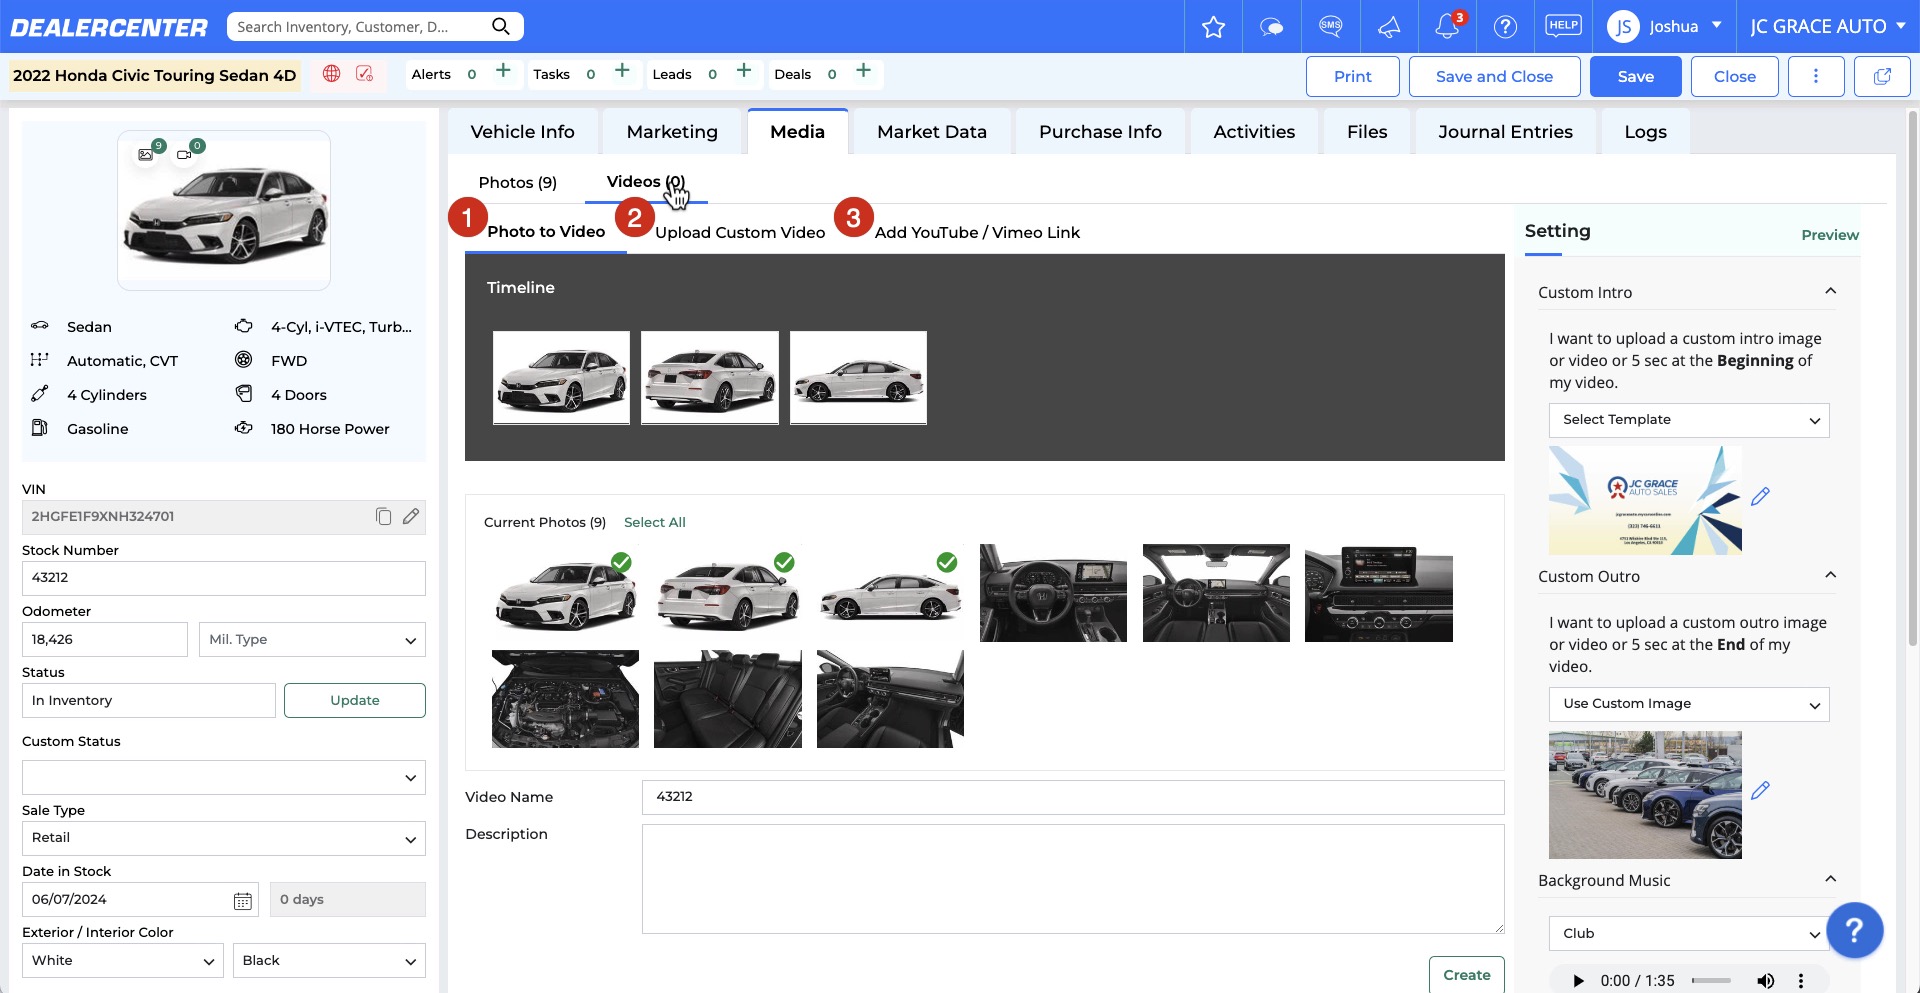Mute the background music volume icon

pos(1766,981)
